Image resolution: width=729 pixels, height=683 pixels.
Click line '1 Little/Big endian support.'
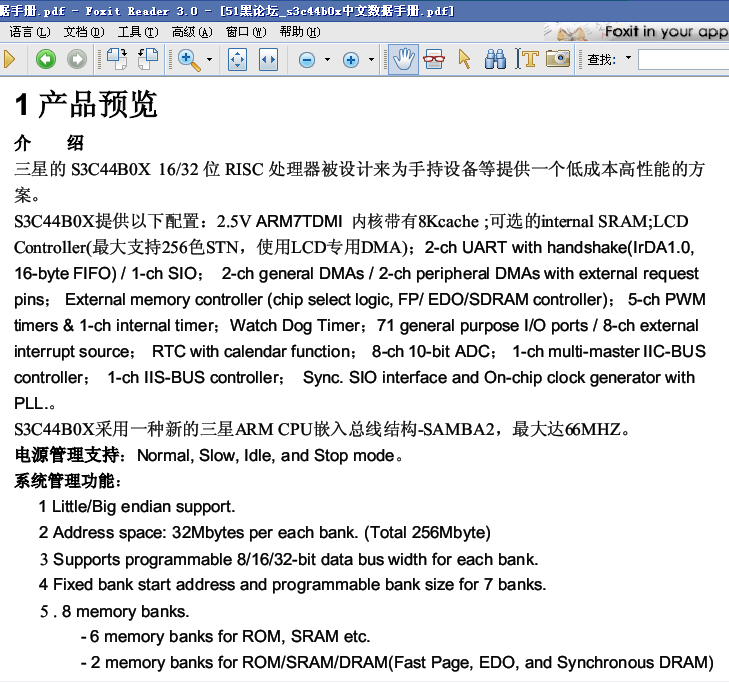[x=137, y=507]
